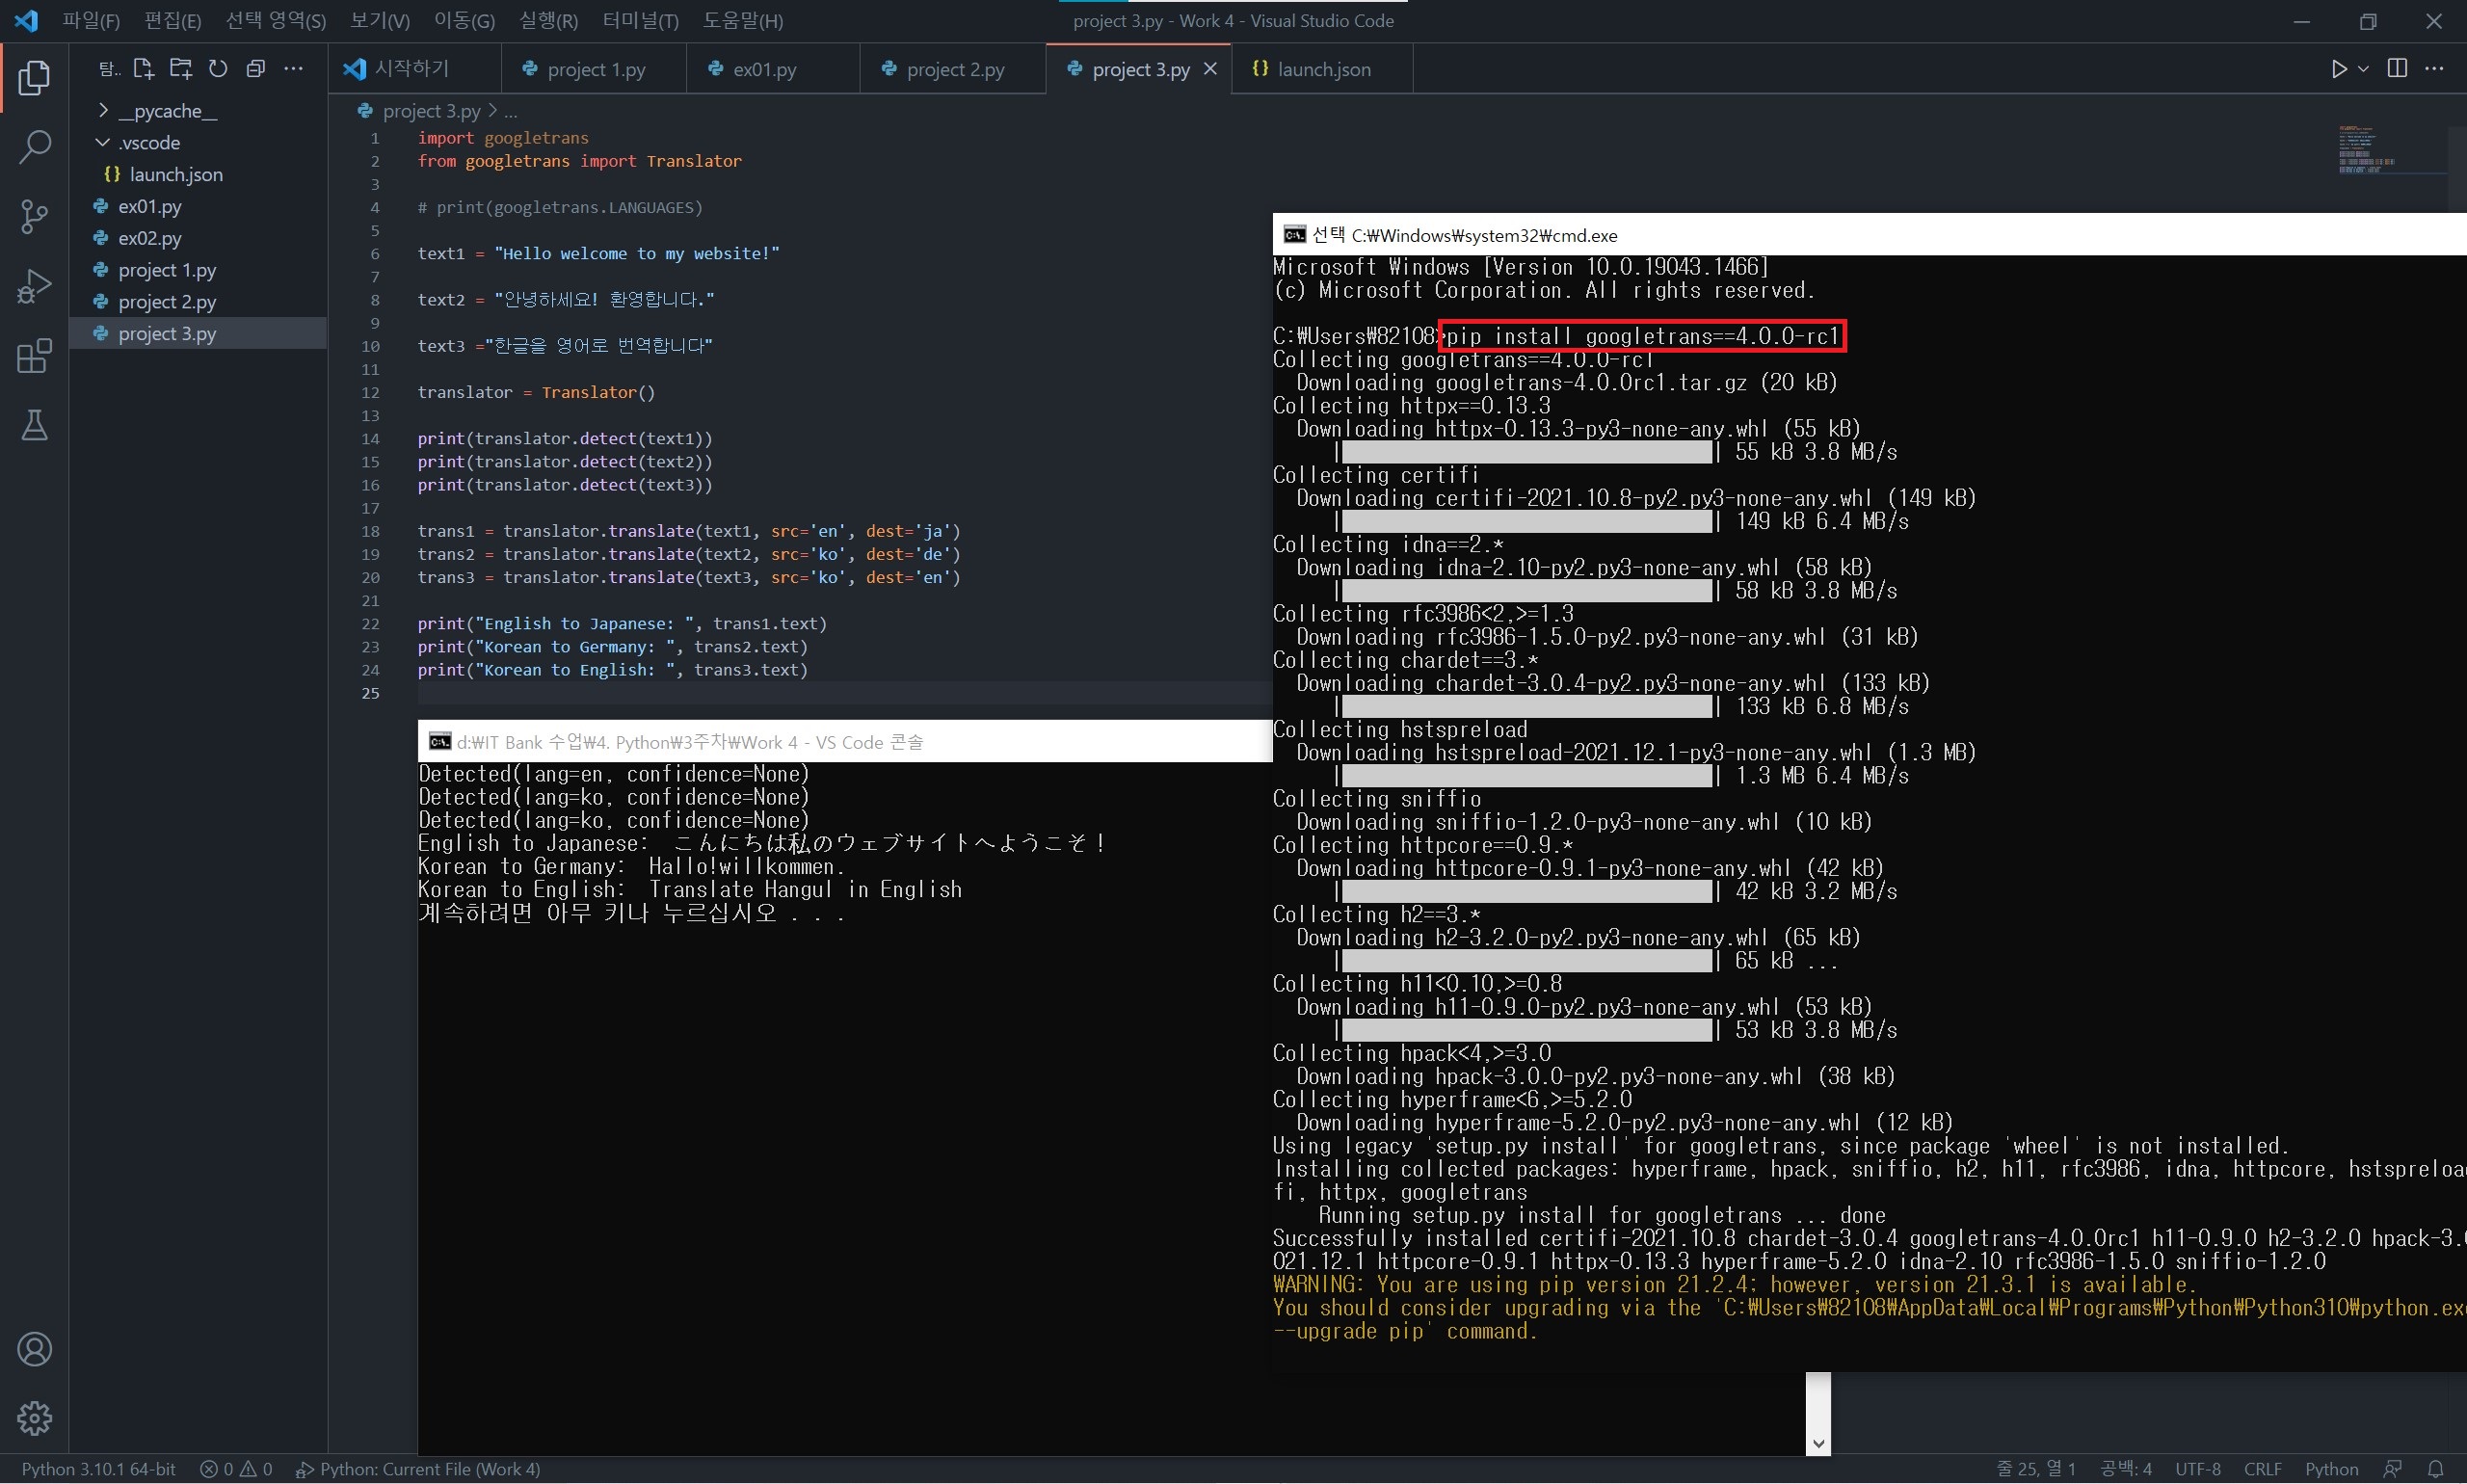This screenshot has width=2467, height=1484.
Task: Click Python 3.10.1 64-bit interpreter selector
Action: [x=98, y=1469]
